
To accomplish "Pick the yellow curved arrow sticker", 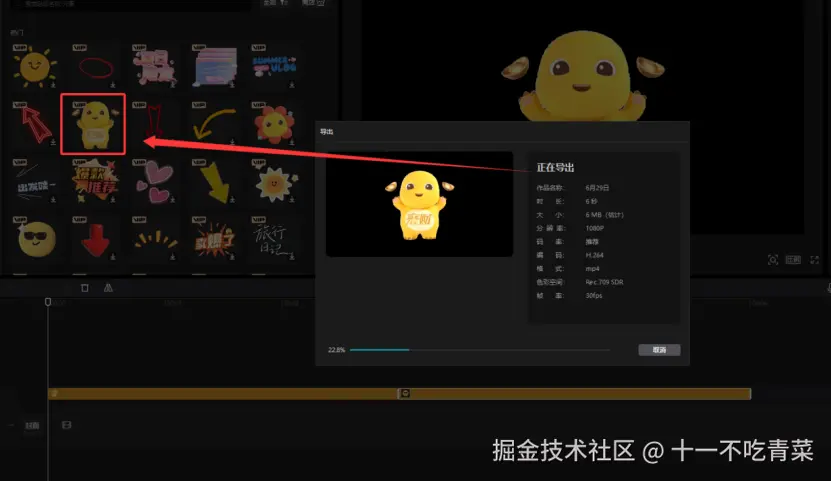I will click(x=214, y=123).
